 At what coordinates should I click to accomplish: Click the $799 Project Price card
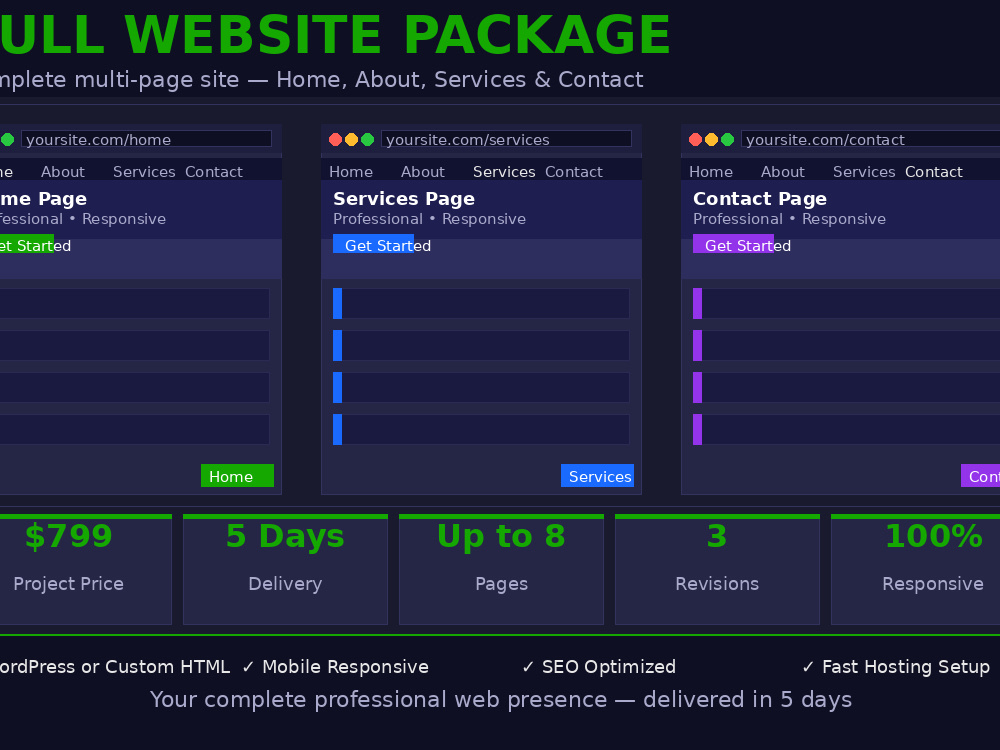tap(85, 569)
